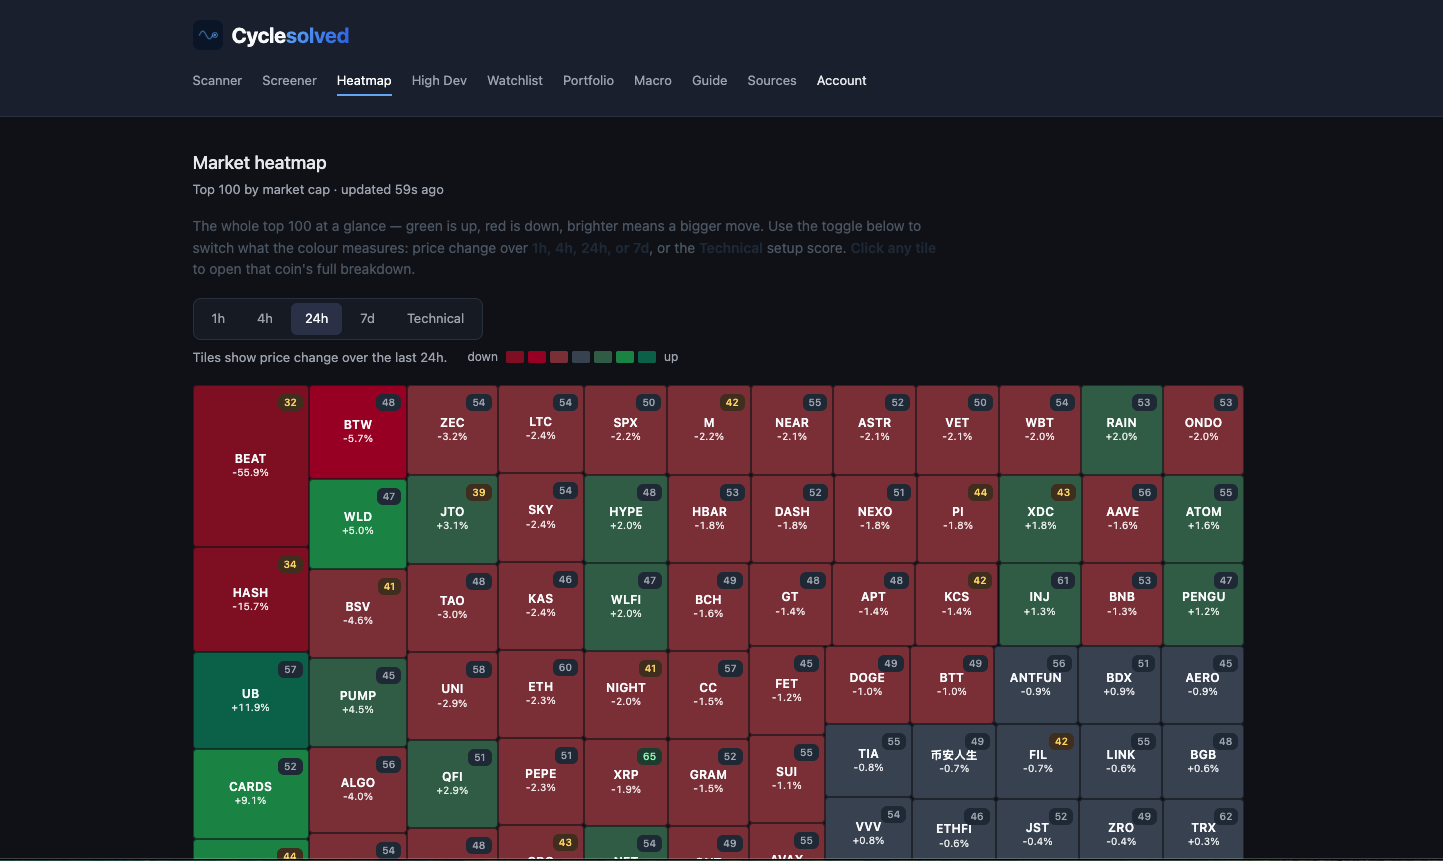Navigate to the Screener section

click(x=289, y=80)
